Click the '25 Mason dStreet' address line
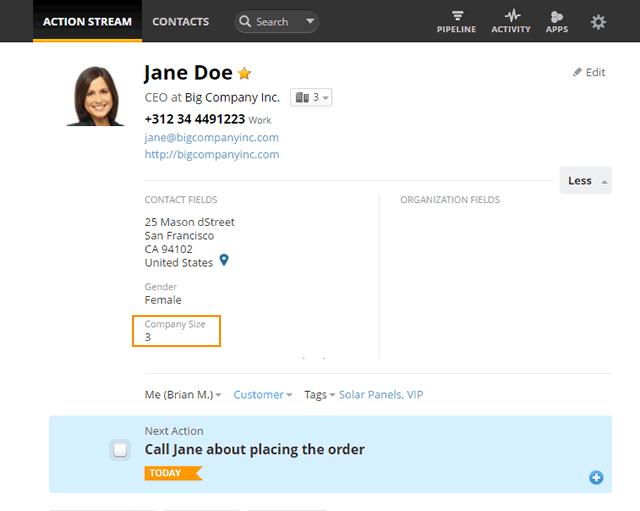This screenshot has width=640, height=511. click(189, 222)
